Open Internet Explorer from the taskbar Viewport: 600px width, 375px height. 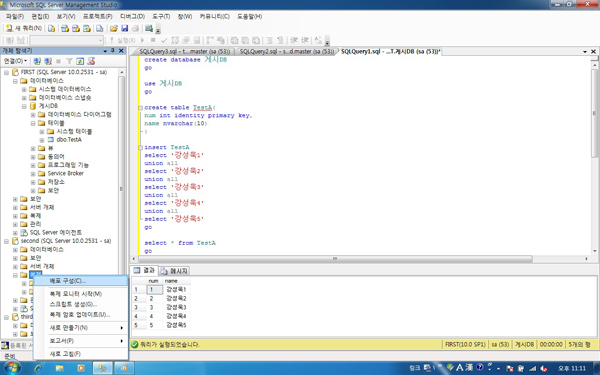click(38, 368)
